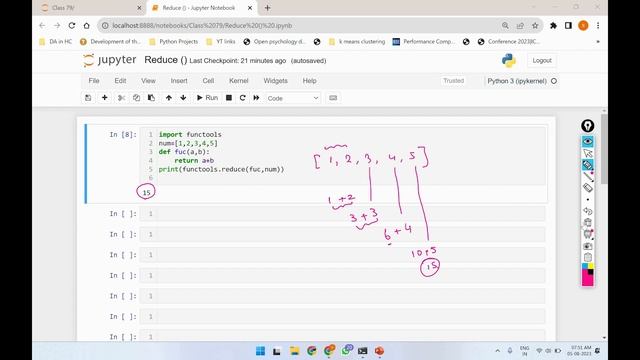
Task: Rename notebook by clicking Reduce () title
Action: [x=166, y=60]
